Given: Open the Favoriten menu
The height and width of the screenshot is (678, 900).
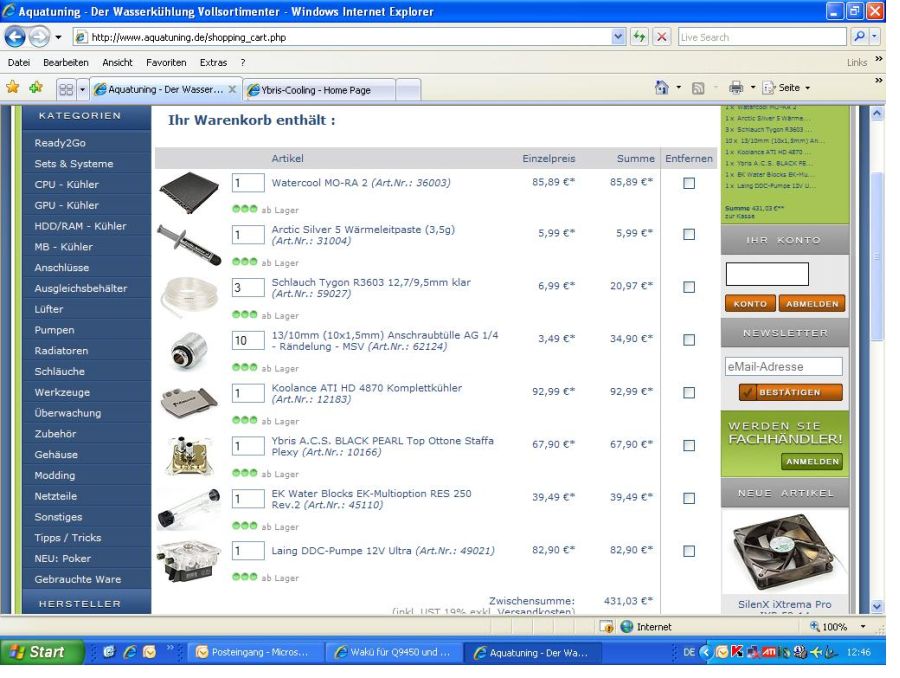Looking at the screenshot, I should 166,63.
